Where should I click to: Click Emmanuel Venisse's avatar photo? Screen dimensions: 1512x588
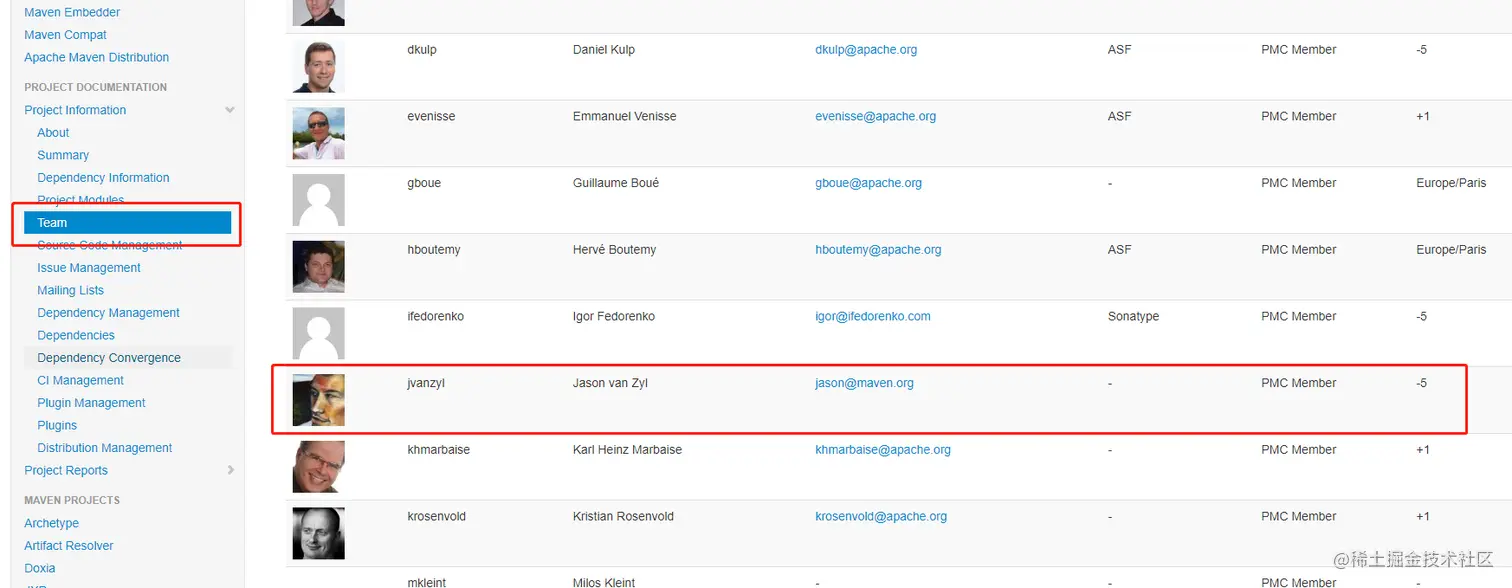(319, 134)
